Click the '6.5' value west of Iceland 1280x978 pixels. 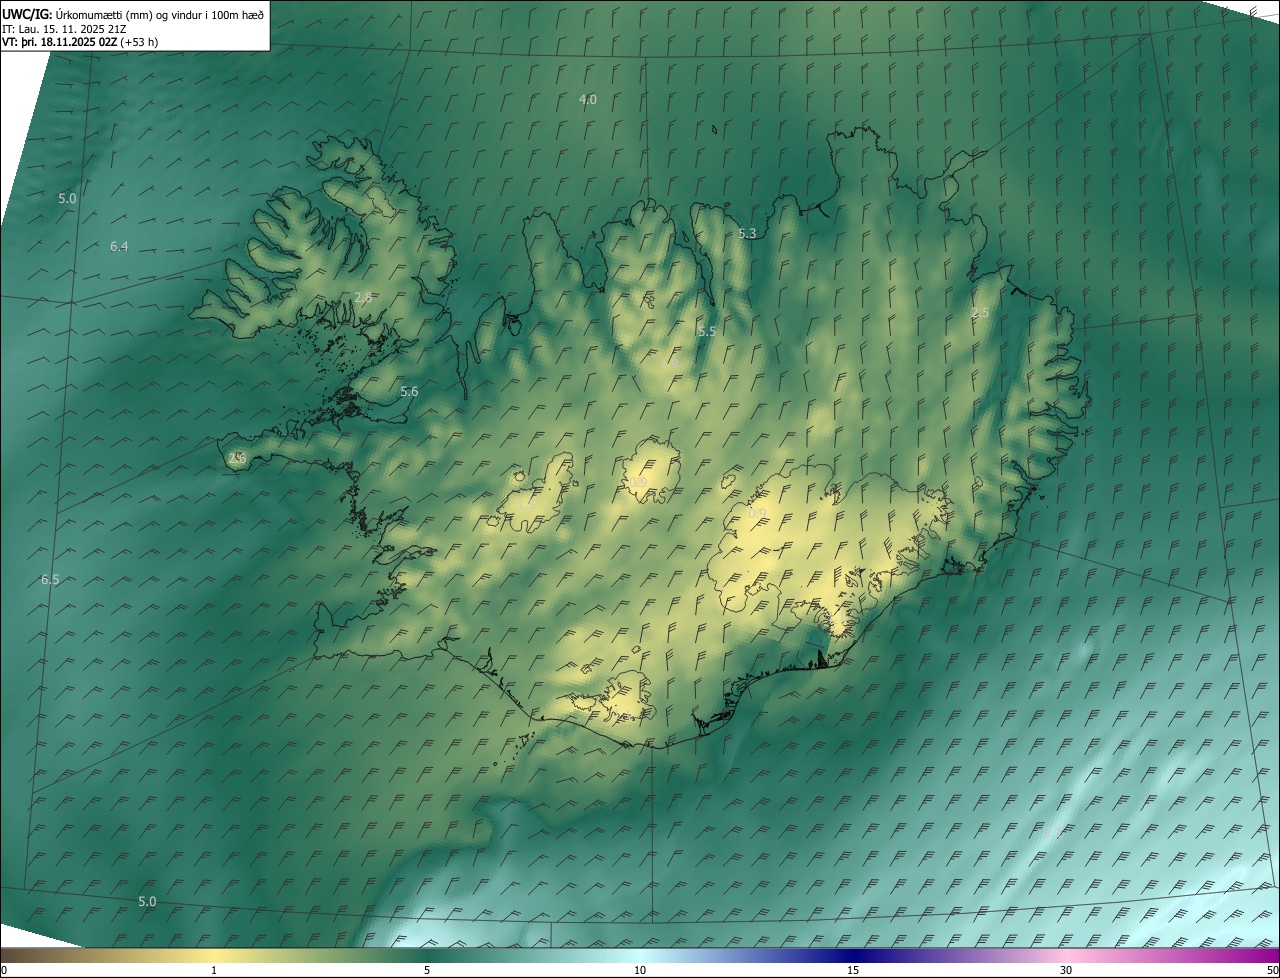click(x=50, y=580)
